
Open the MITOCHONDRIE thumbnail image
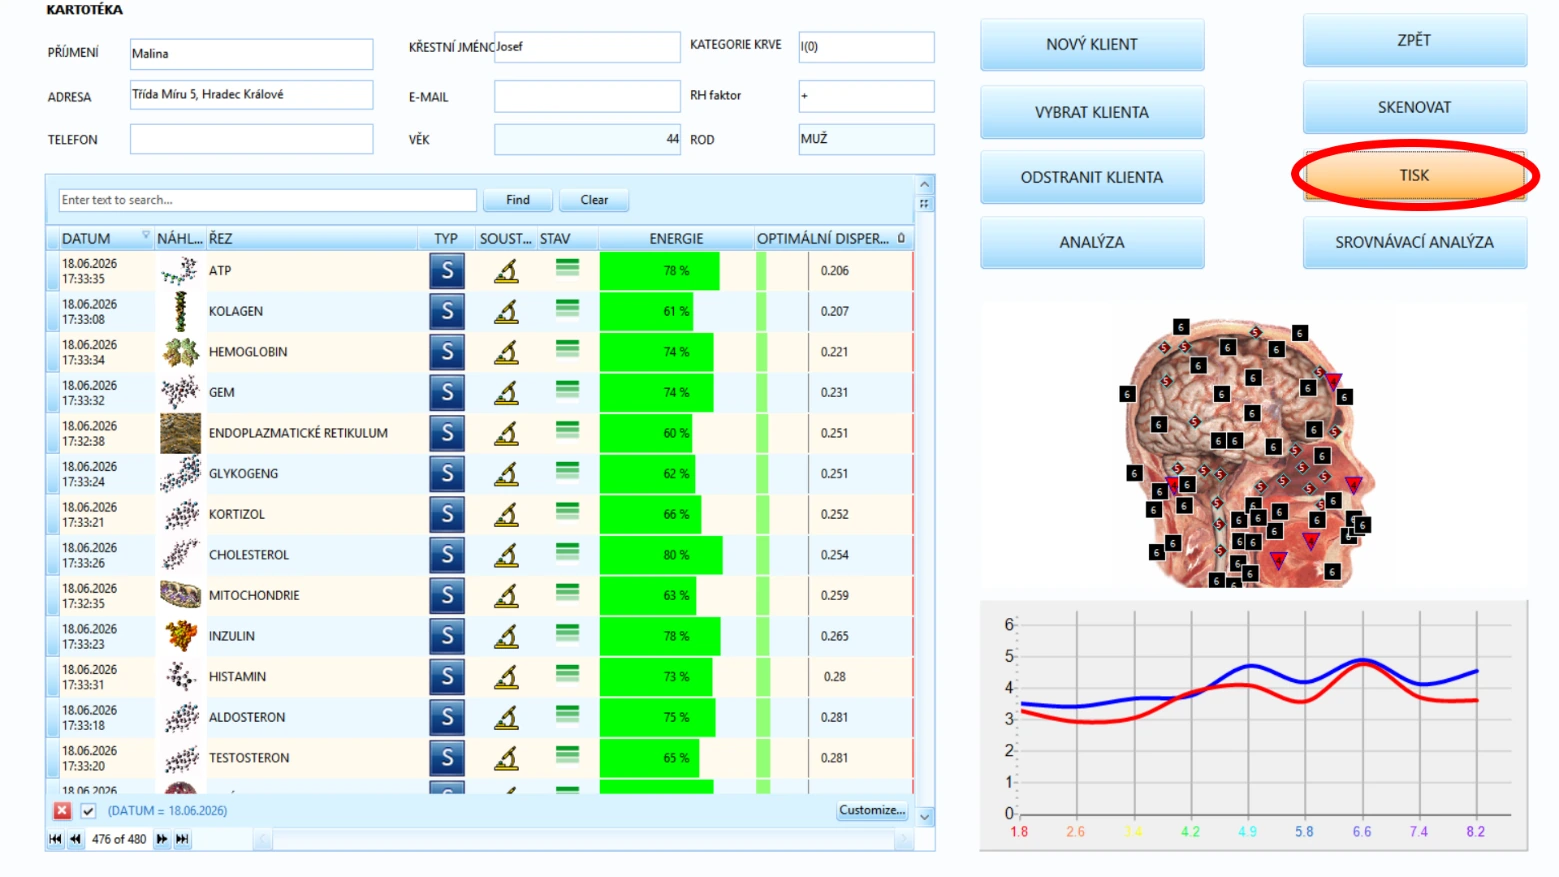tap(180, 595)
